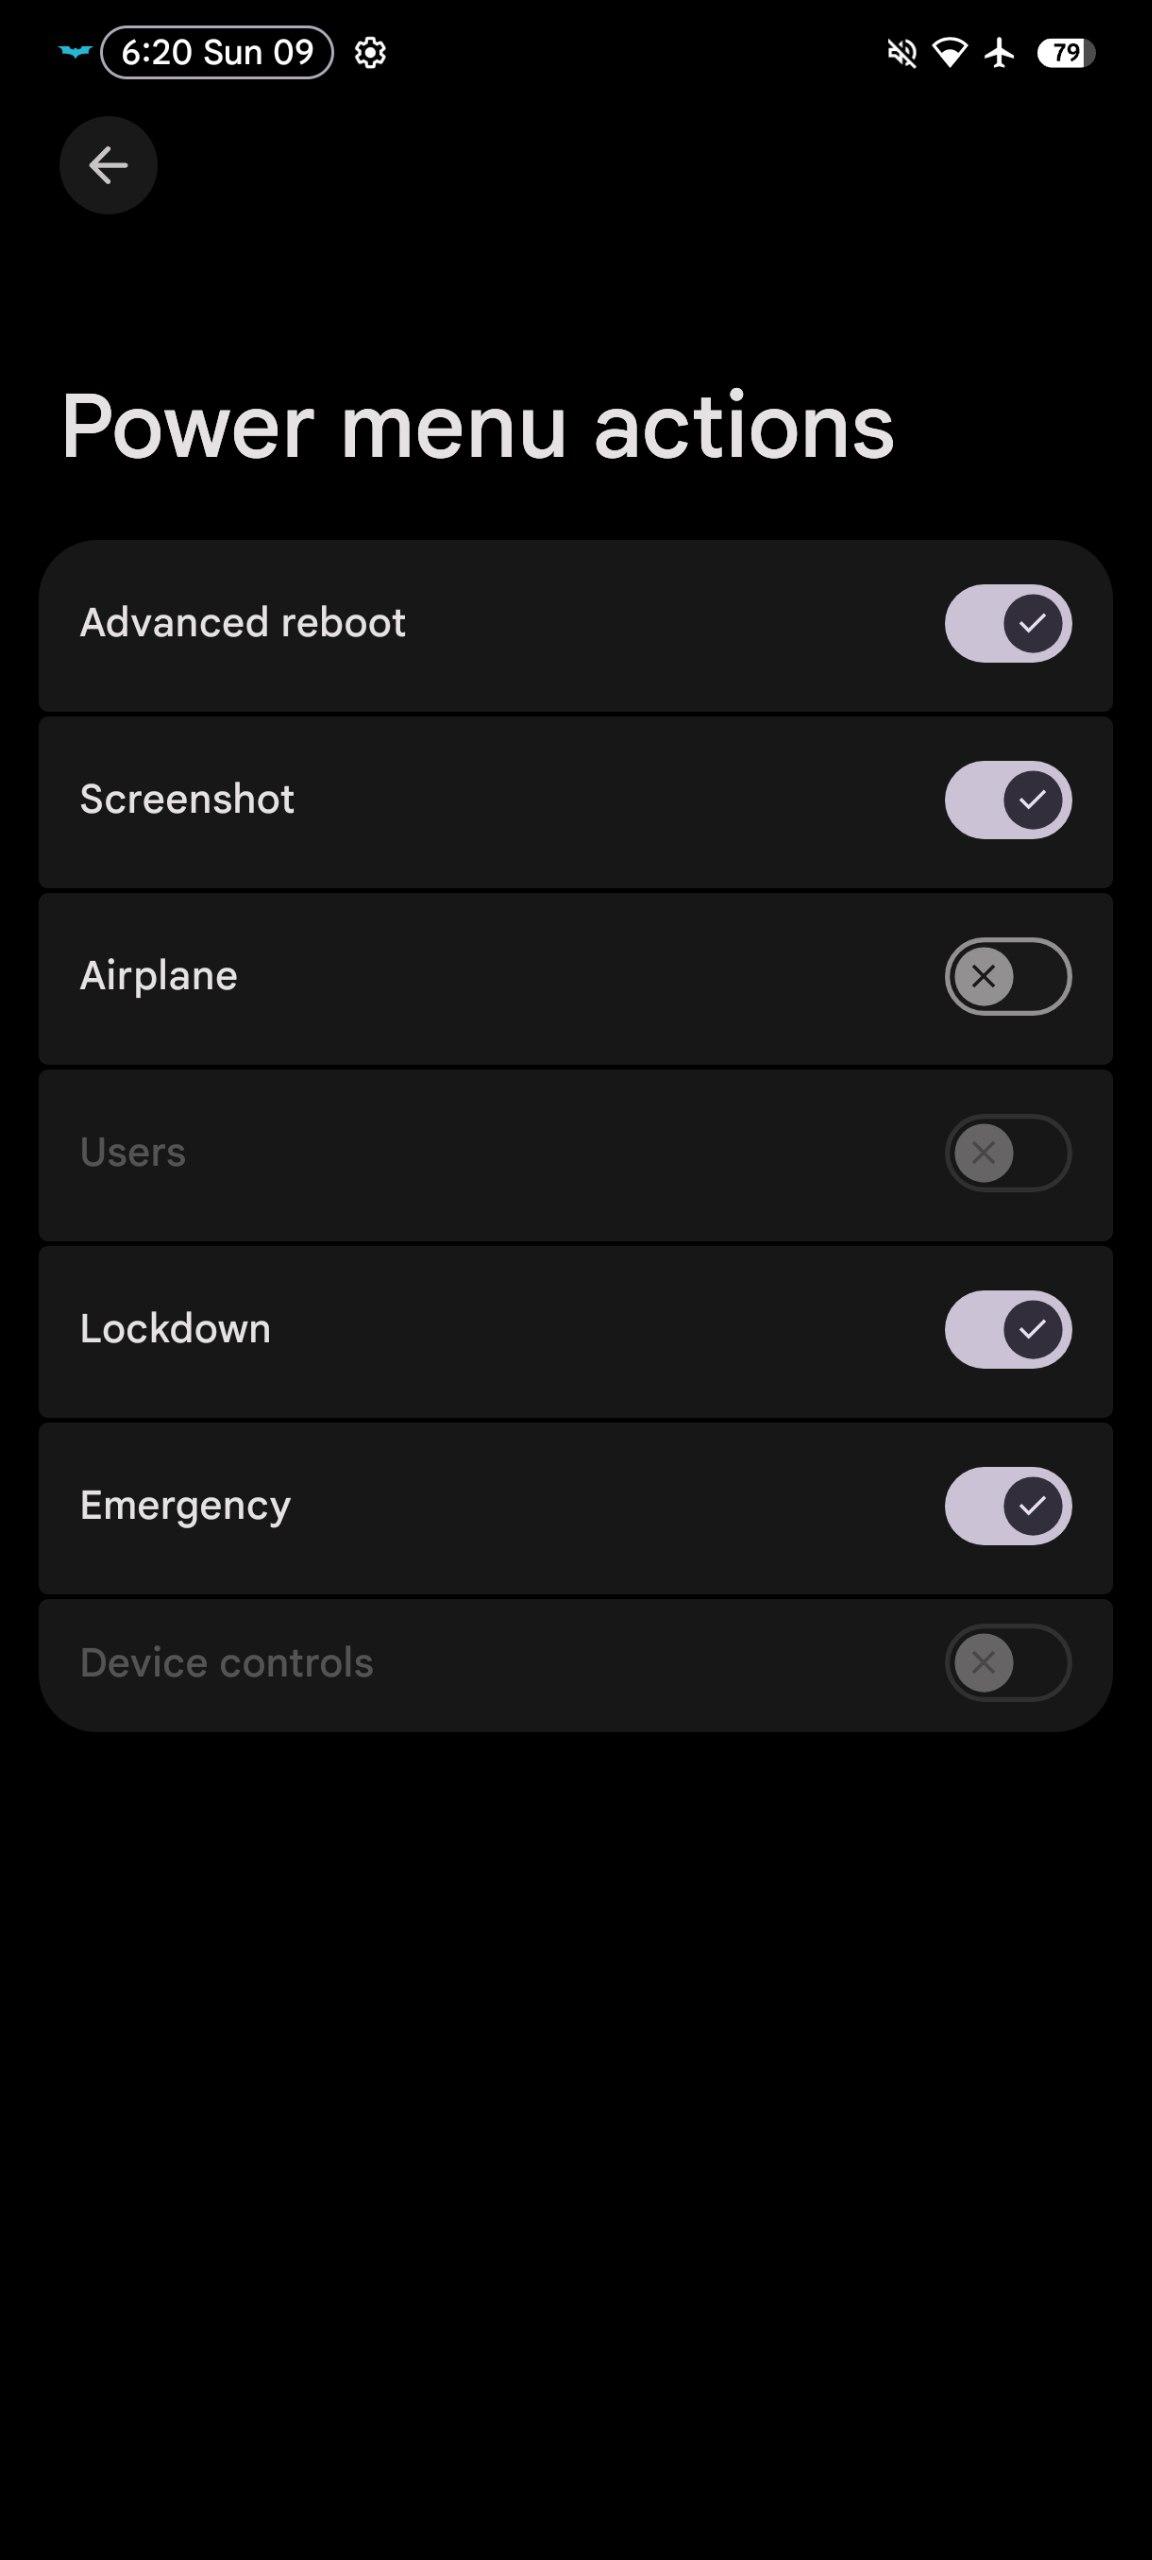Tap the bat logo in status bar
This screenshot has height=2560, width=1152.
[x=75, y=52]
